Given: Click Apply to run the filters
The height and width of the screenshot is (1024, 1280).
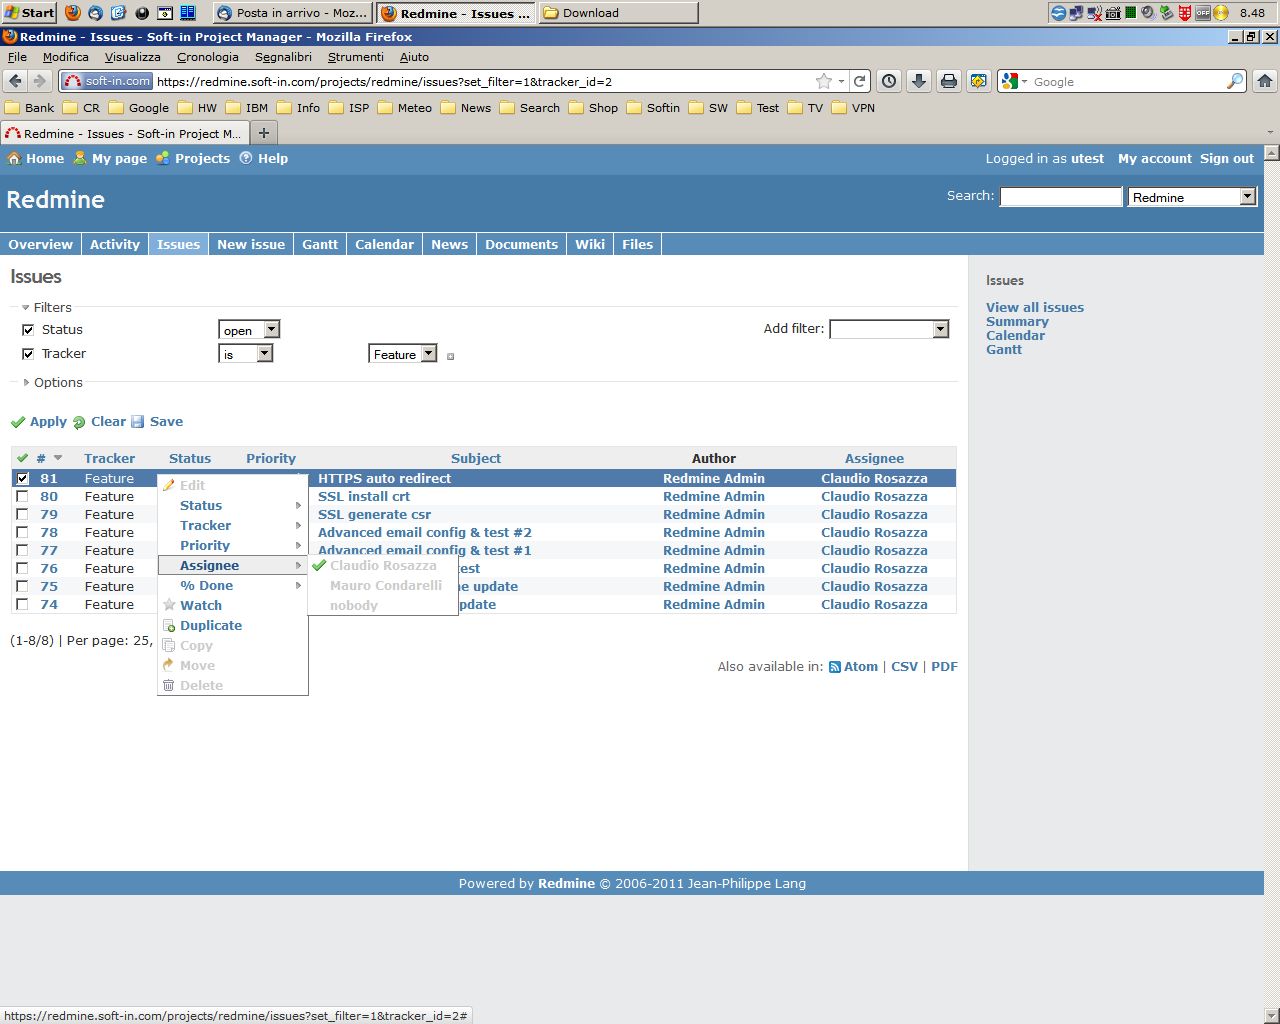Looking at the screenshot, I should pyautogui.click(x=39, y=422).
